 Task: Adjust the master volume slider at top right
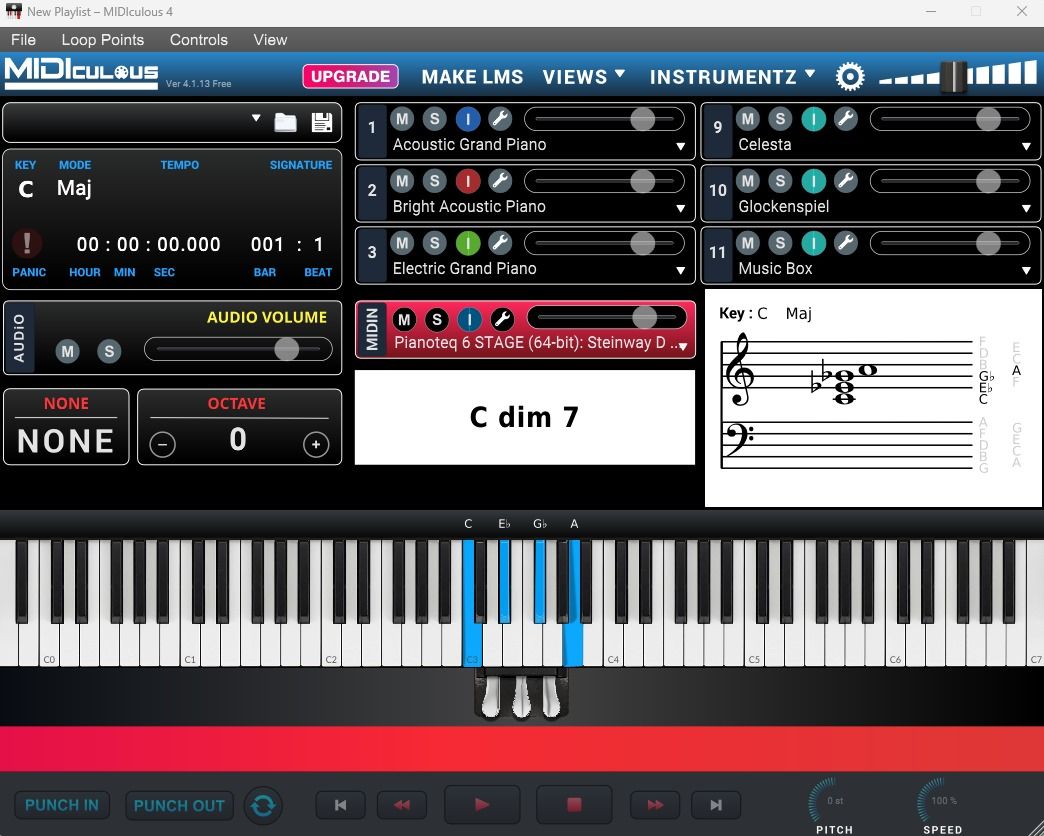(957, 76)
